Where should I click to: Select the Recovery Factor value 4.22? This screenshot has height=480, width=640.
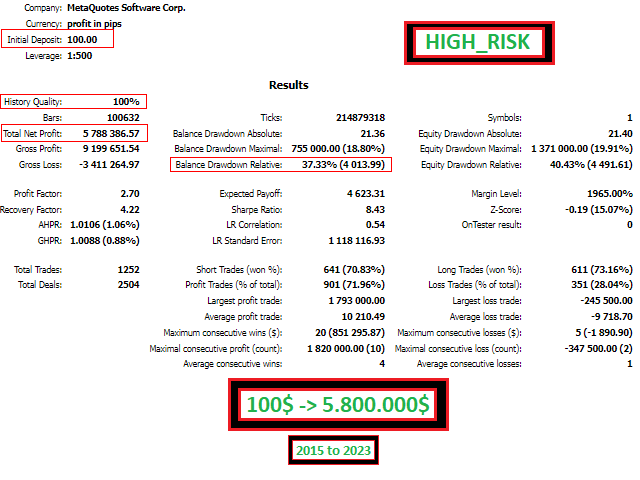130,209
